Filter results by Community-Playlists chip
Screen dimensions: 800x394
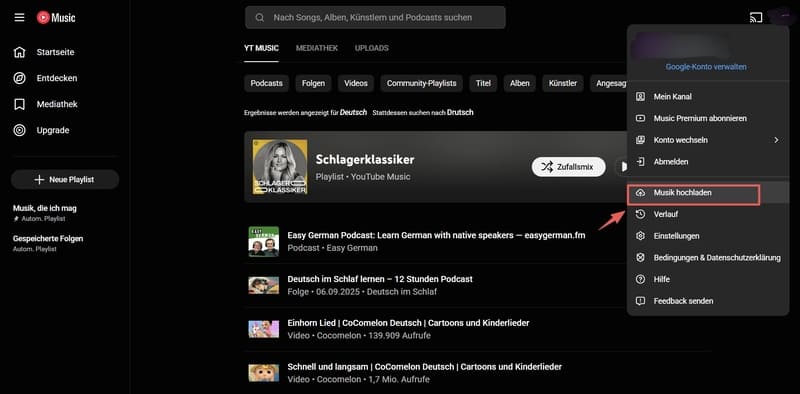click(x=421, y=83)
